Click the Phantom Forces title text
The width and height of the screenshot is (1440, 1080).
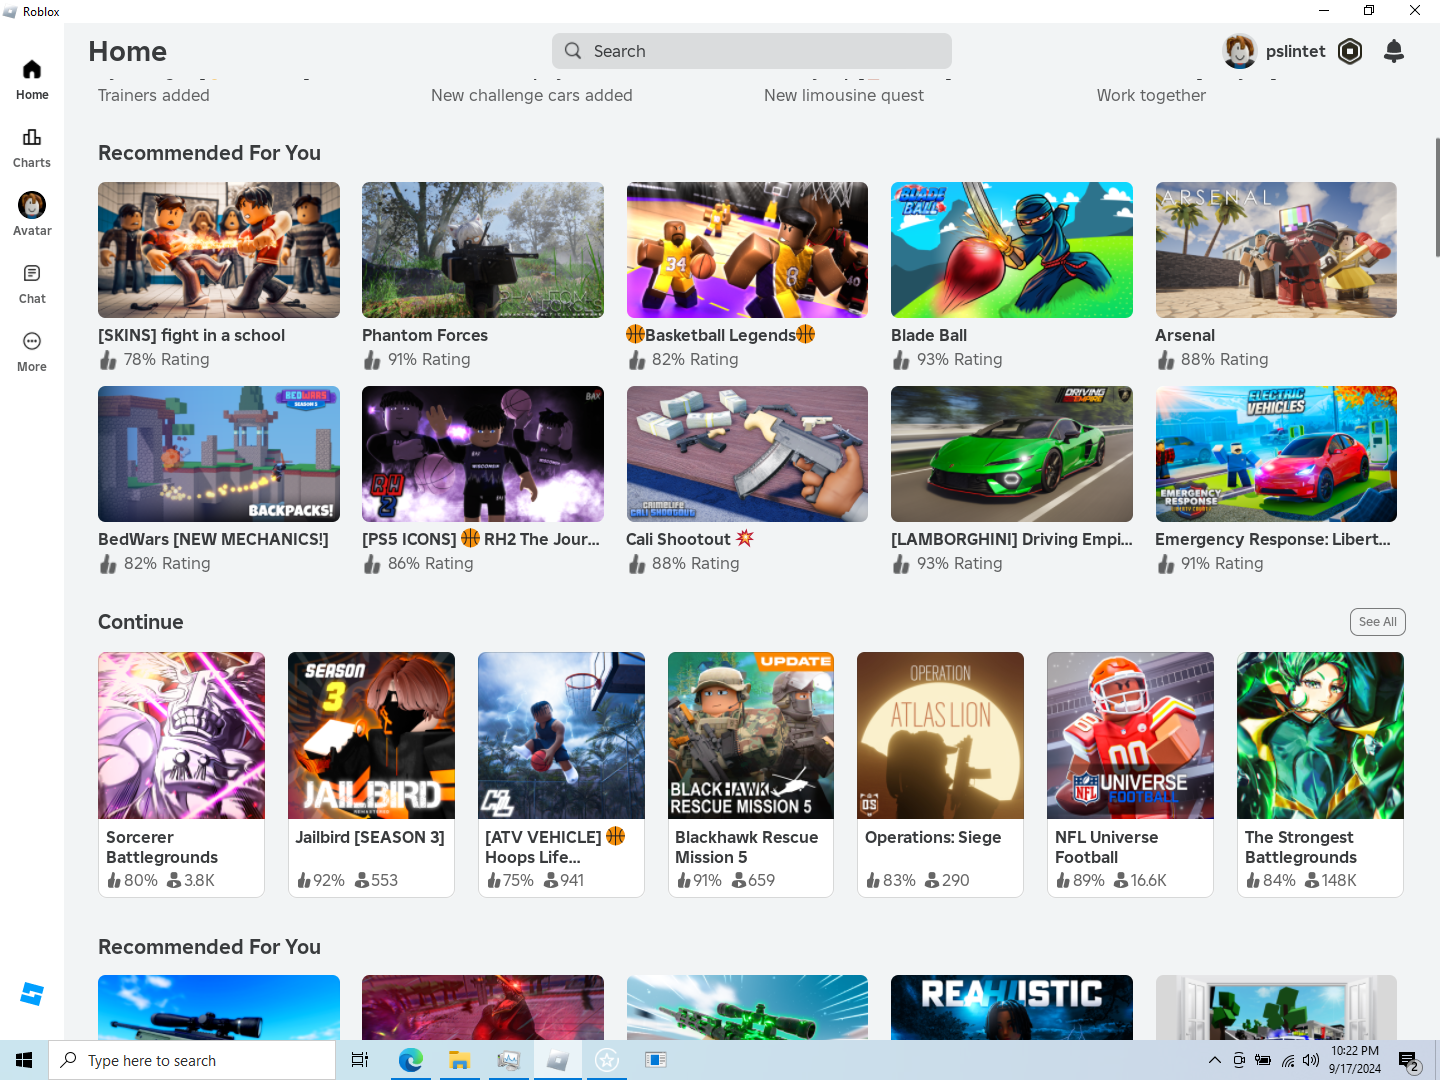point(425,335)
